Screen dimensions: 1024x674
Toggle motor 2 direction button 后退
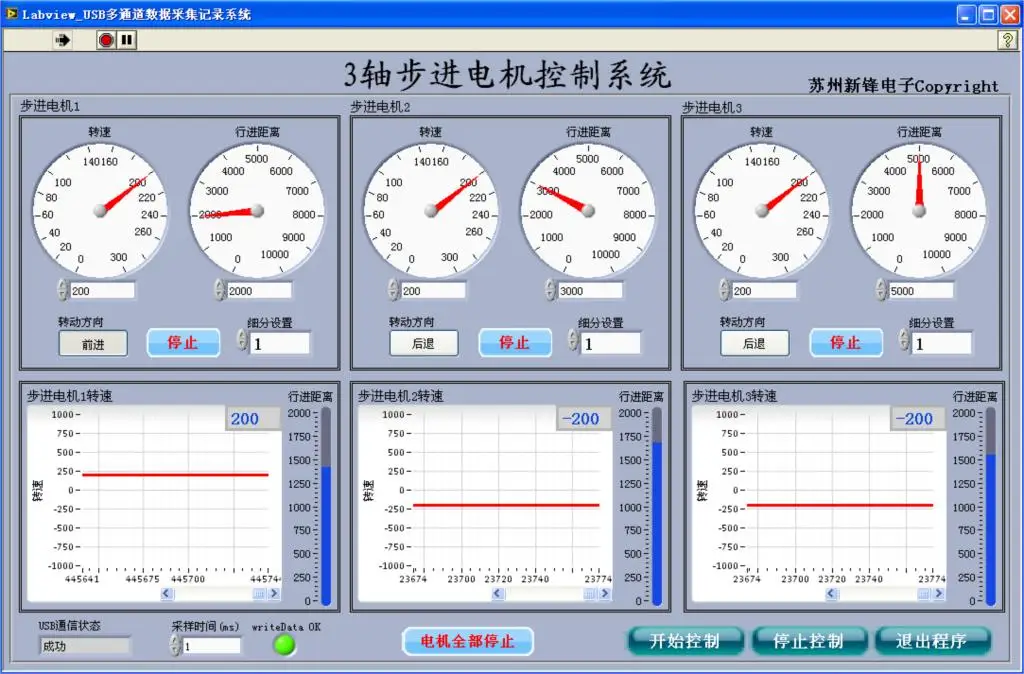(424, 344)
